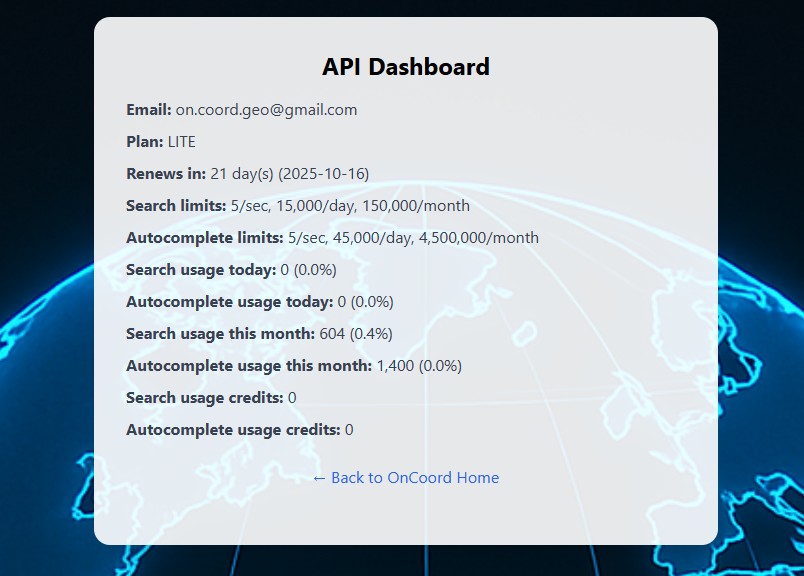Click the left arrow before Back to OnCoord
The width and height of the screenshot is (804, 576).
pyautogui.click(x=319, y=478)
